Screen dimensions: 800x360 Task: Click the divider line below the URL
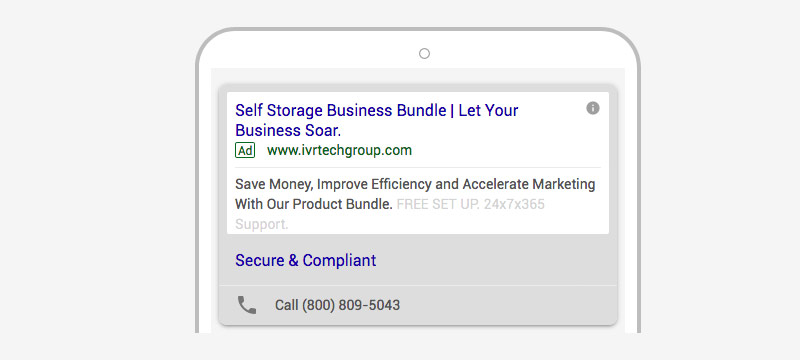coord(417,167)
